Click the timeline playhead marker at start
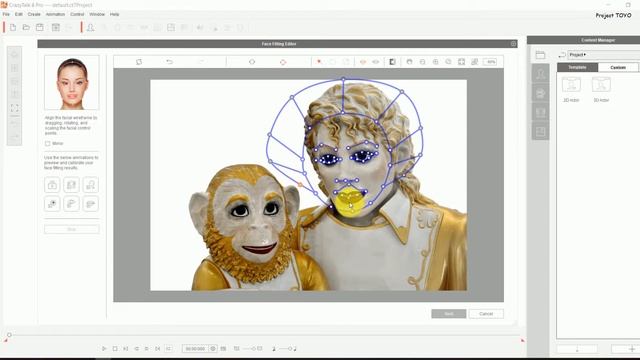Image resolution: width=640 pixels, height=360 pixels. (9, 335)
